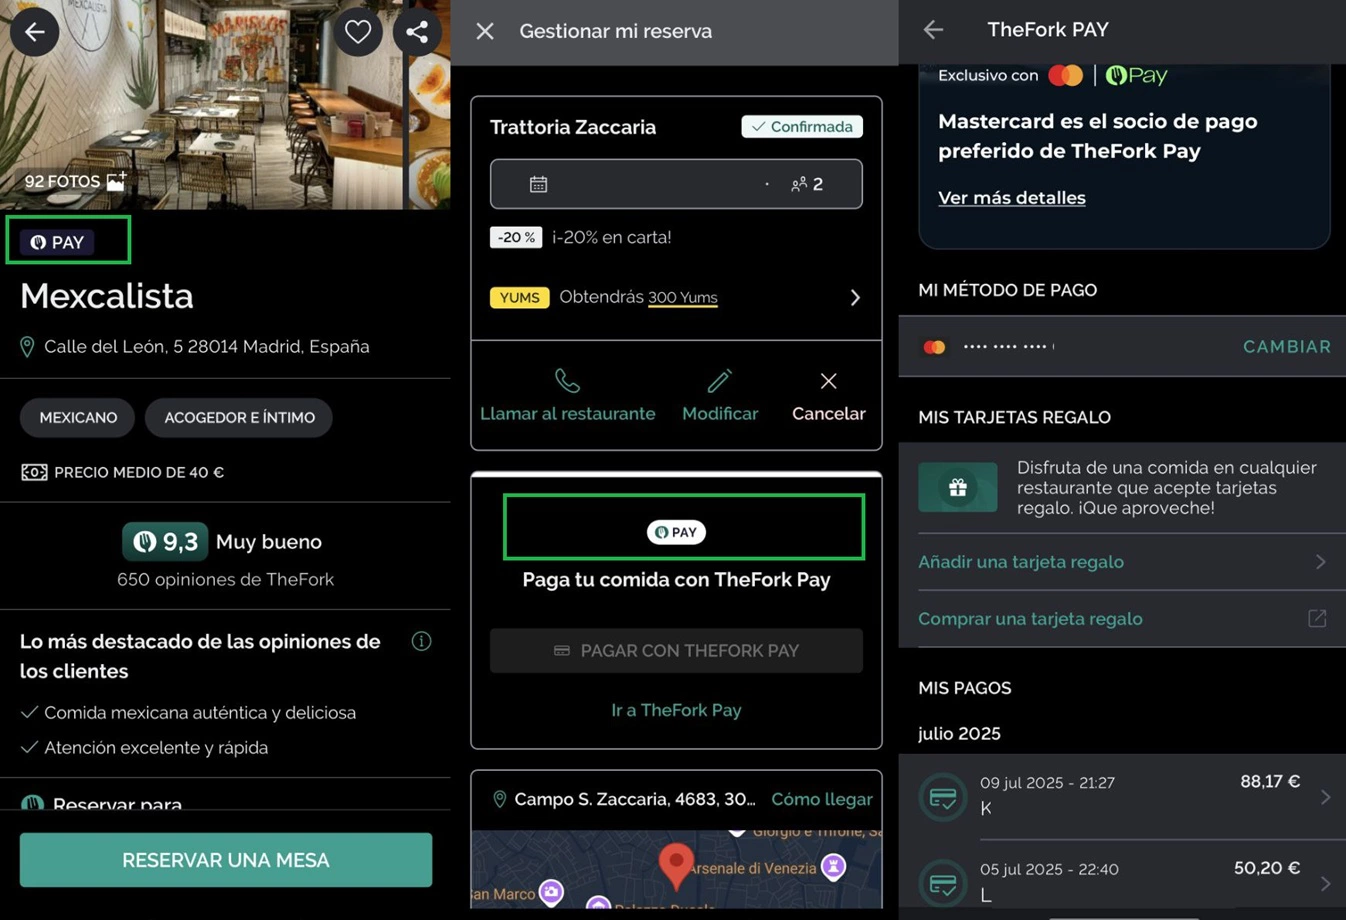Modify the reservation with Modificar
1346x920 pixels.
pos(720,396)
